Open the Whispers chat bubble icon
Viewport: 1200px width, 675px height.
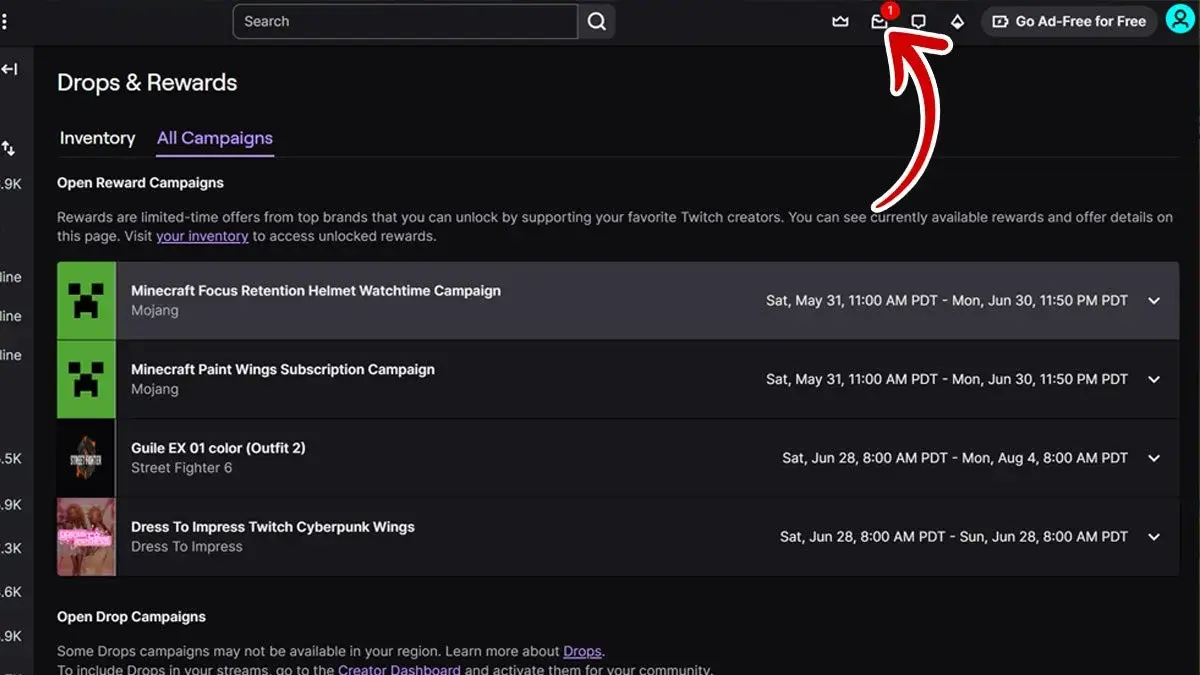[918, 21]
